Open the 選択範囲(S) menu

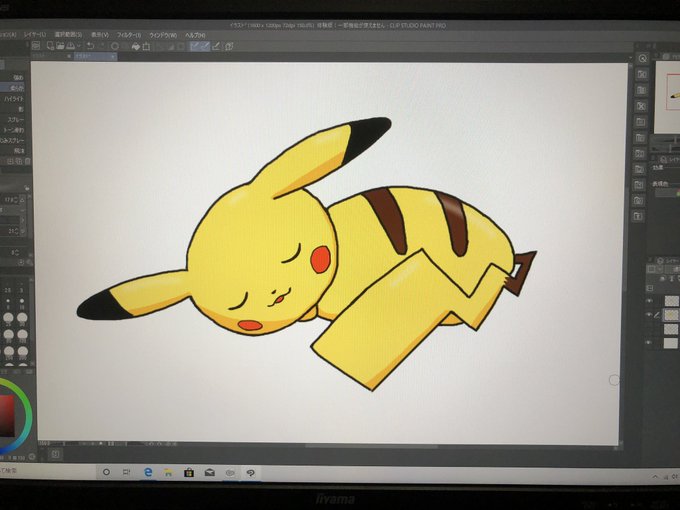pos(68,34)
